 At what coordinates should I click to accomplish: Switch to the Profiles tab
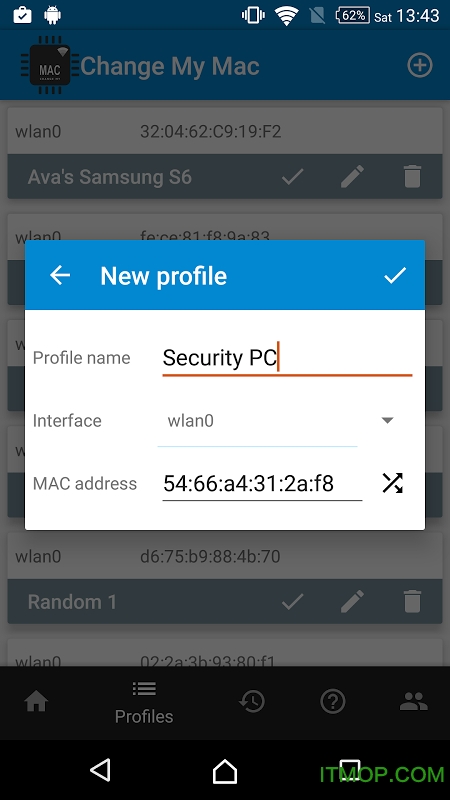click(x=144, y=703)
